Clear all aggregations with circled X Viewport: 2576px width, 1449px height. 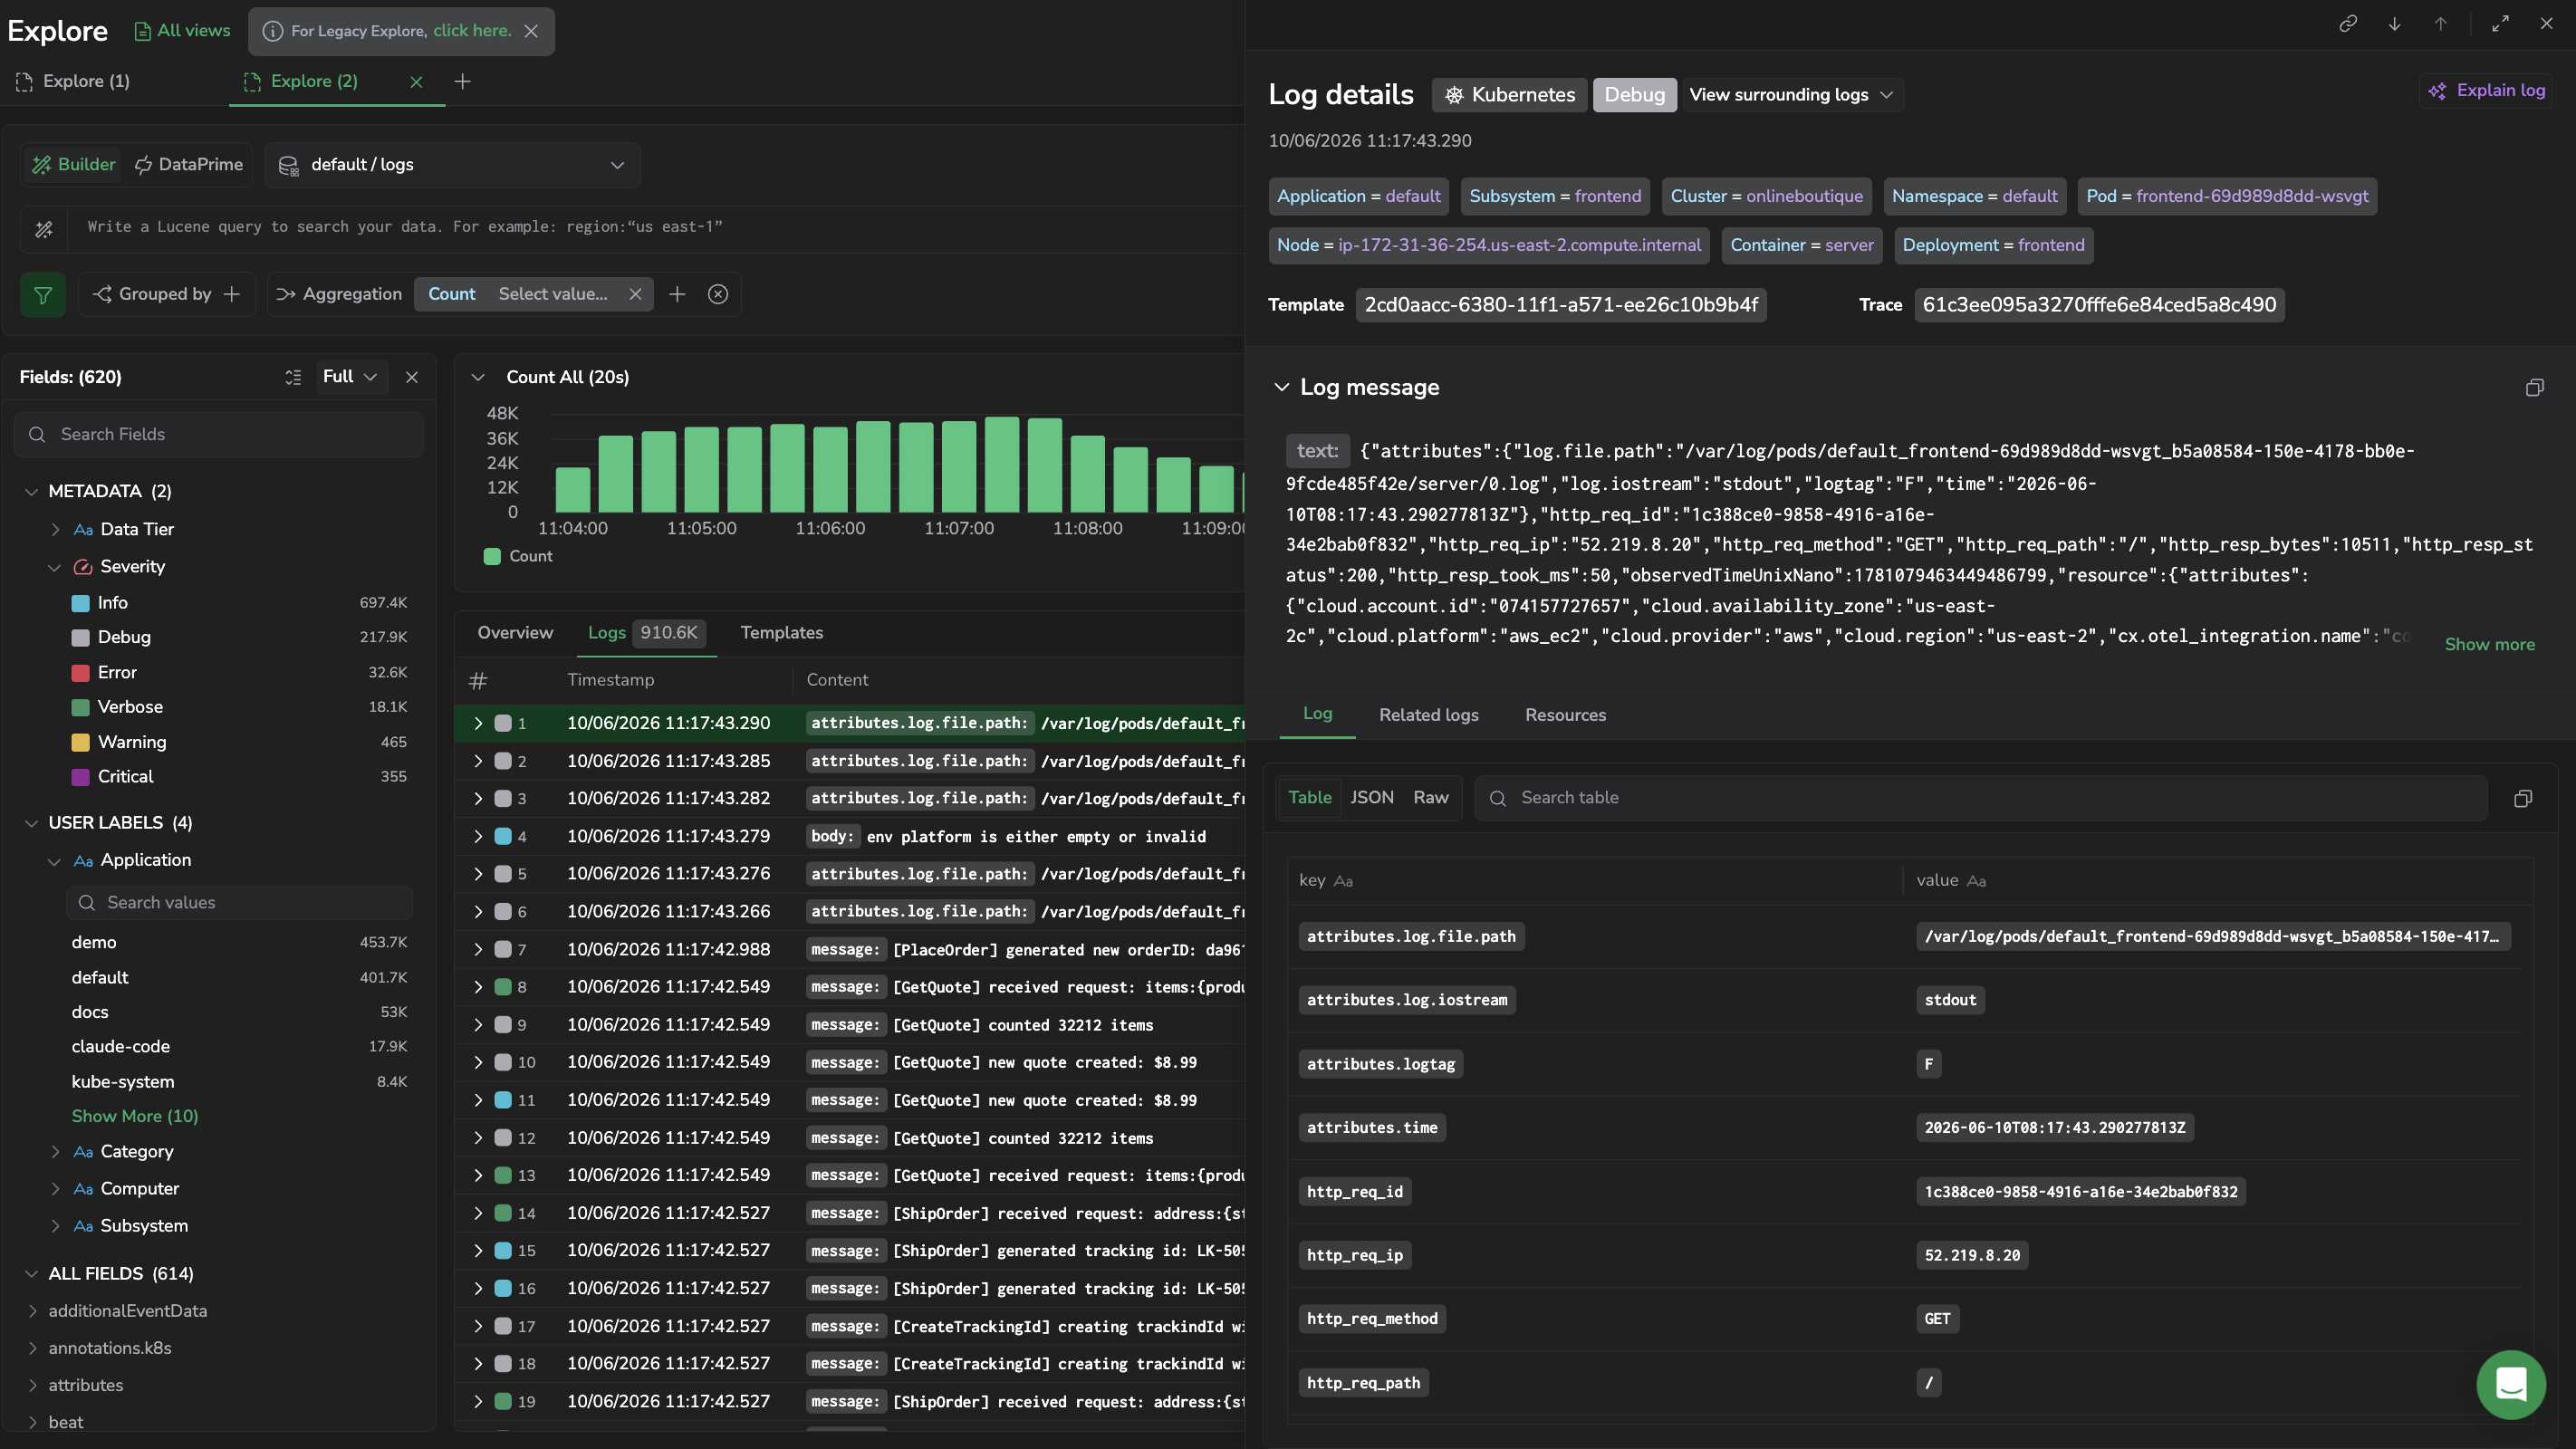coord(718,294)
